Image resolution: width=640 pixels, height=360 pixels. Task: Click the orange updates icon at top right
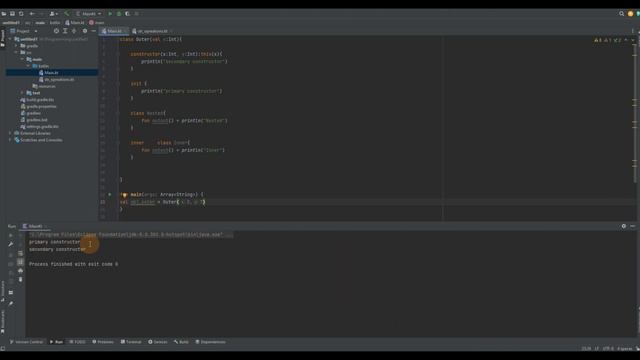(630, 13)
